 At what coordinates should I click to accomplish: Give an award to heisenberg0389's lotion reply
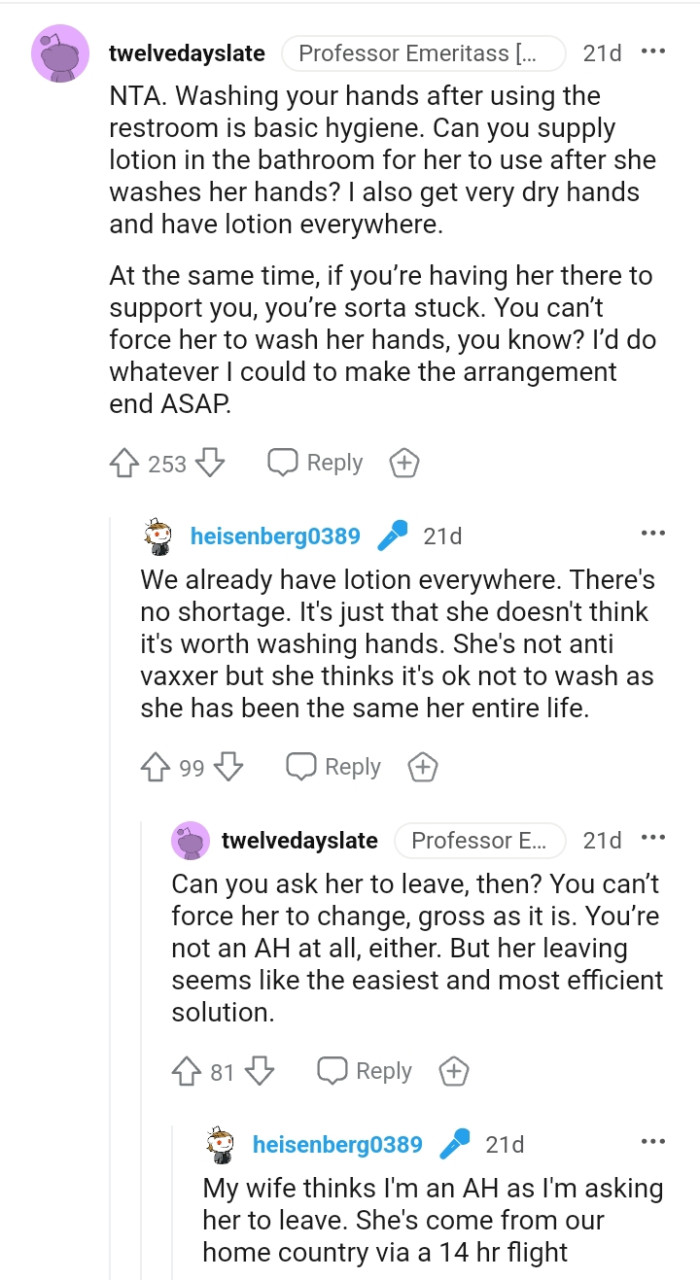point(422,767)
